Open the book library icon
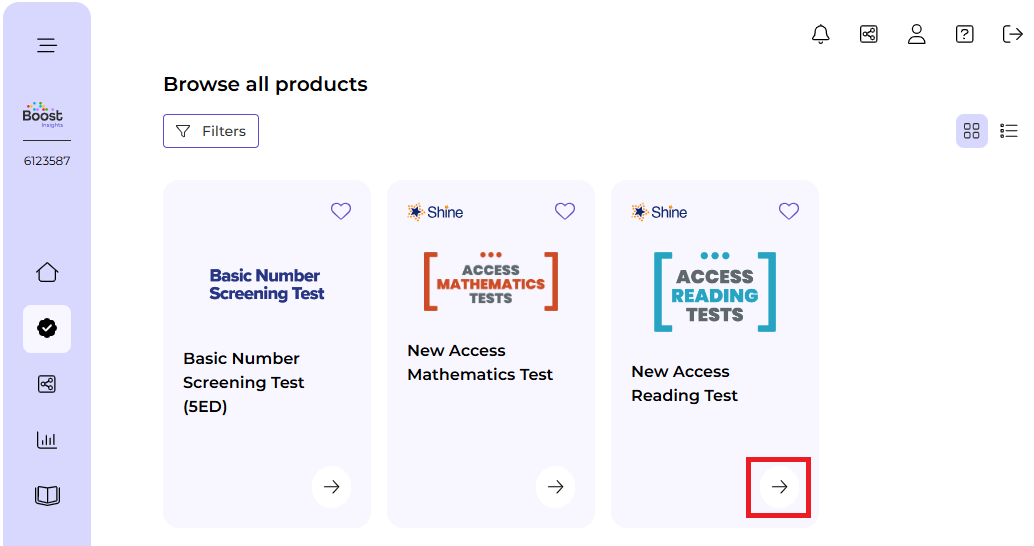 coord(47,496)
